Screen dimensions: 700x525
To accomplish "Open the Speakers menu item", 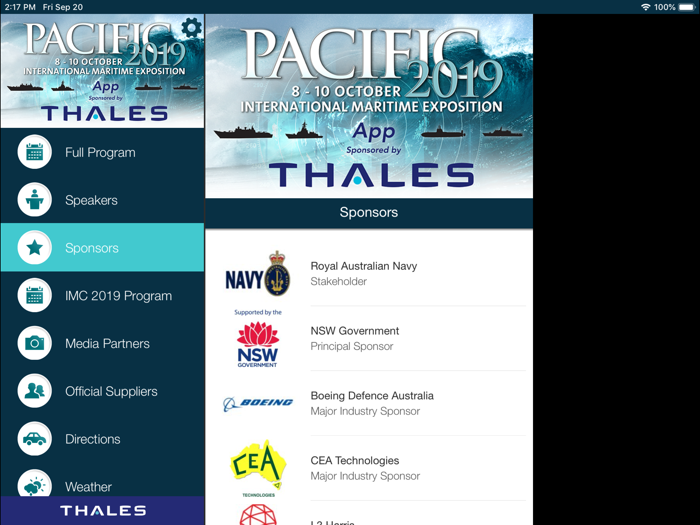I will (102, 200).
